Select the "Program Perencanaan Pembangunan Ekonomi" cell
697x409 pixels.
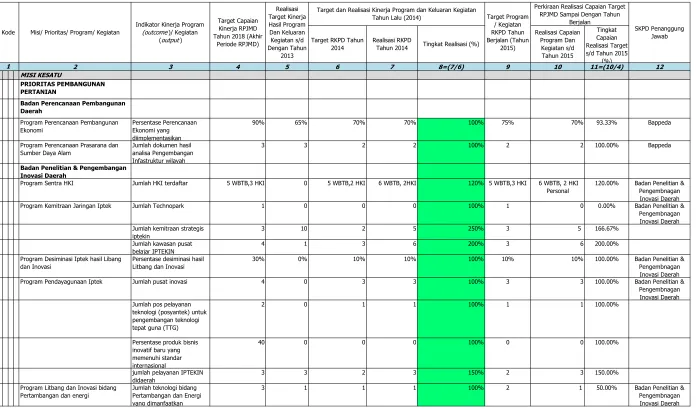[x=75, y=127]
